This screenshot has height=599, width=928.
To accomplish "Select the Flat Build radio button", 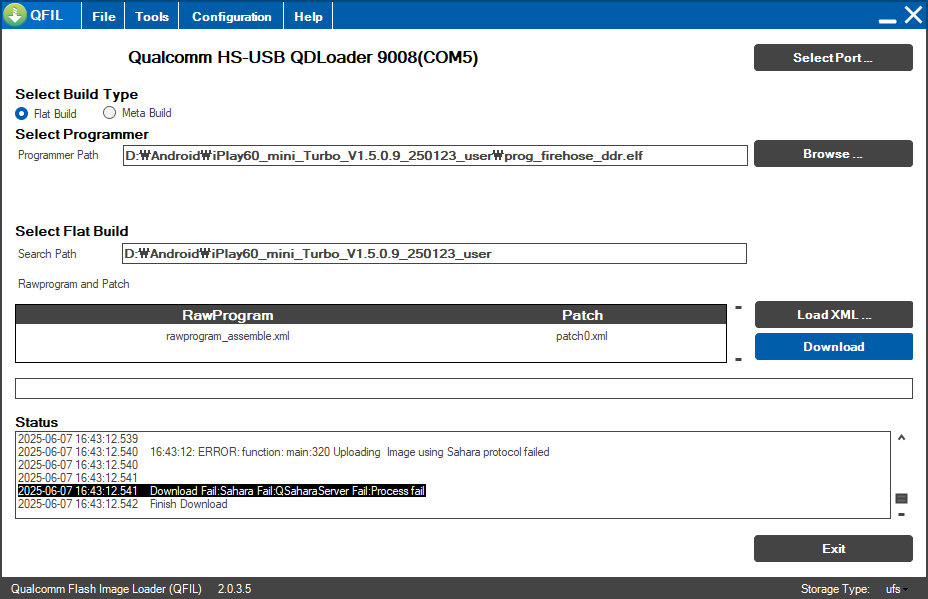I will (22, 114).
